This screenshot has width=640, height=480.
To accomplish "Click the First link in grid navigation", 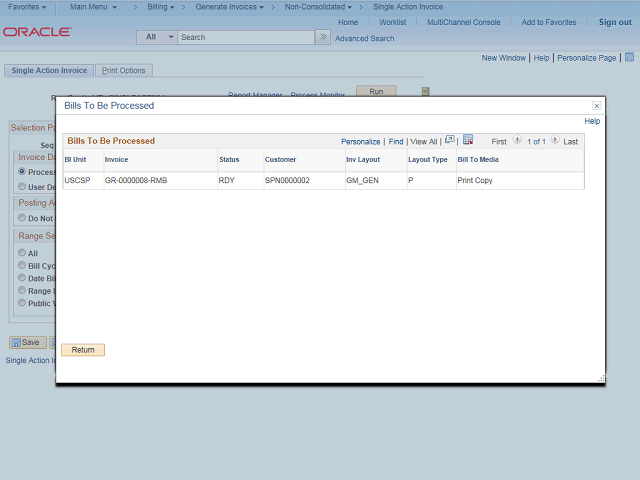I will pos(499,142).
